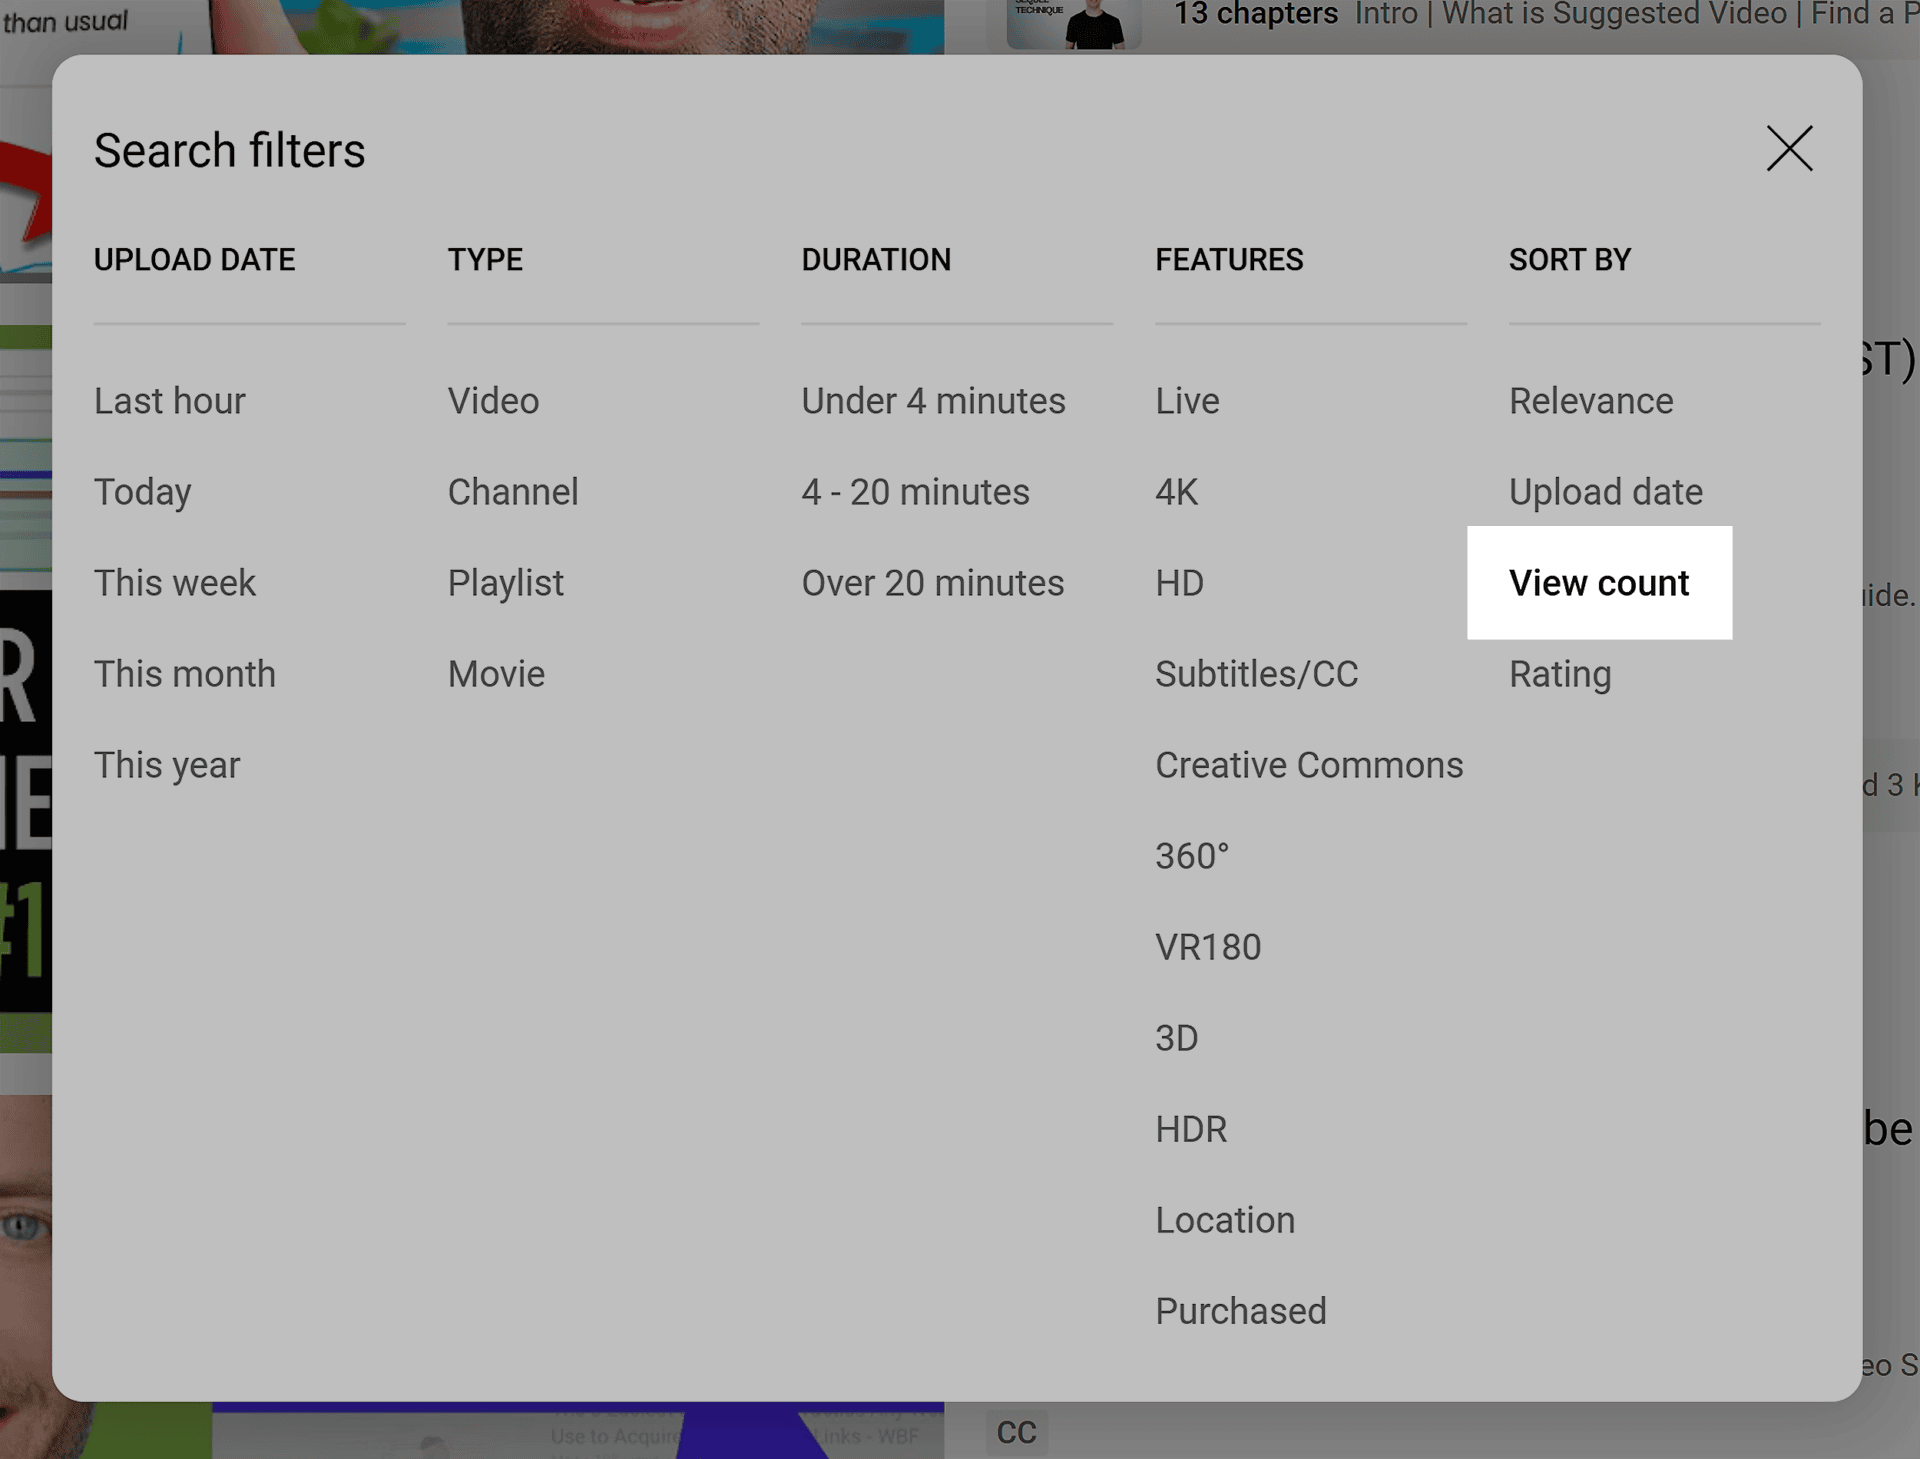The image size is (1920, 1459).
Task: Select the Last hour upload filter
Action: (169, 401)
